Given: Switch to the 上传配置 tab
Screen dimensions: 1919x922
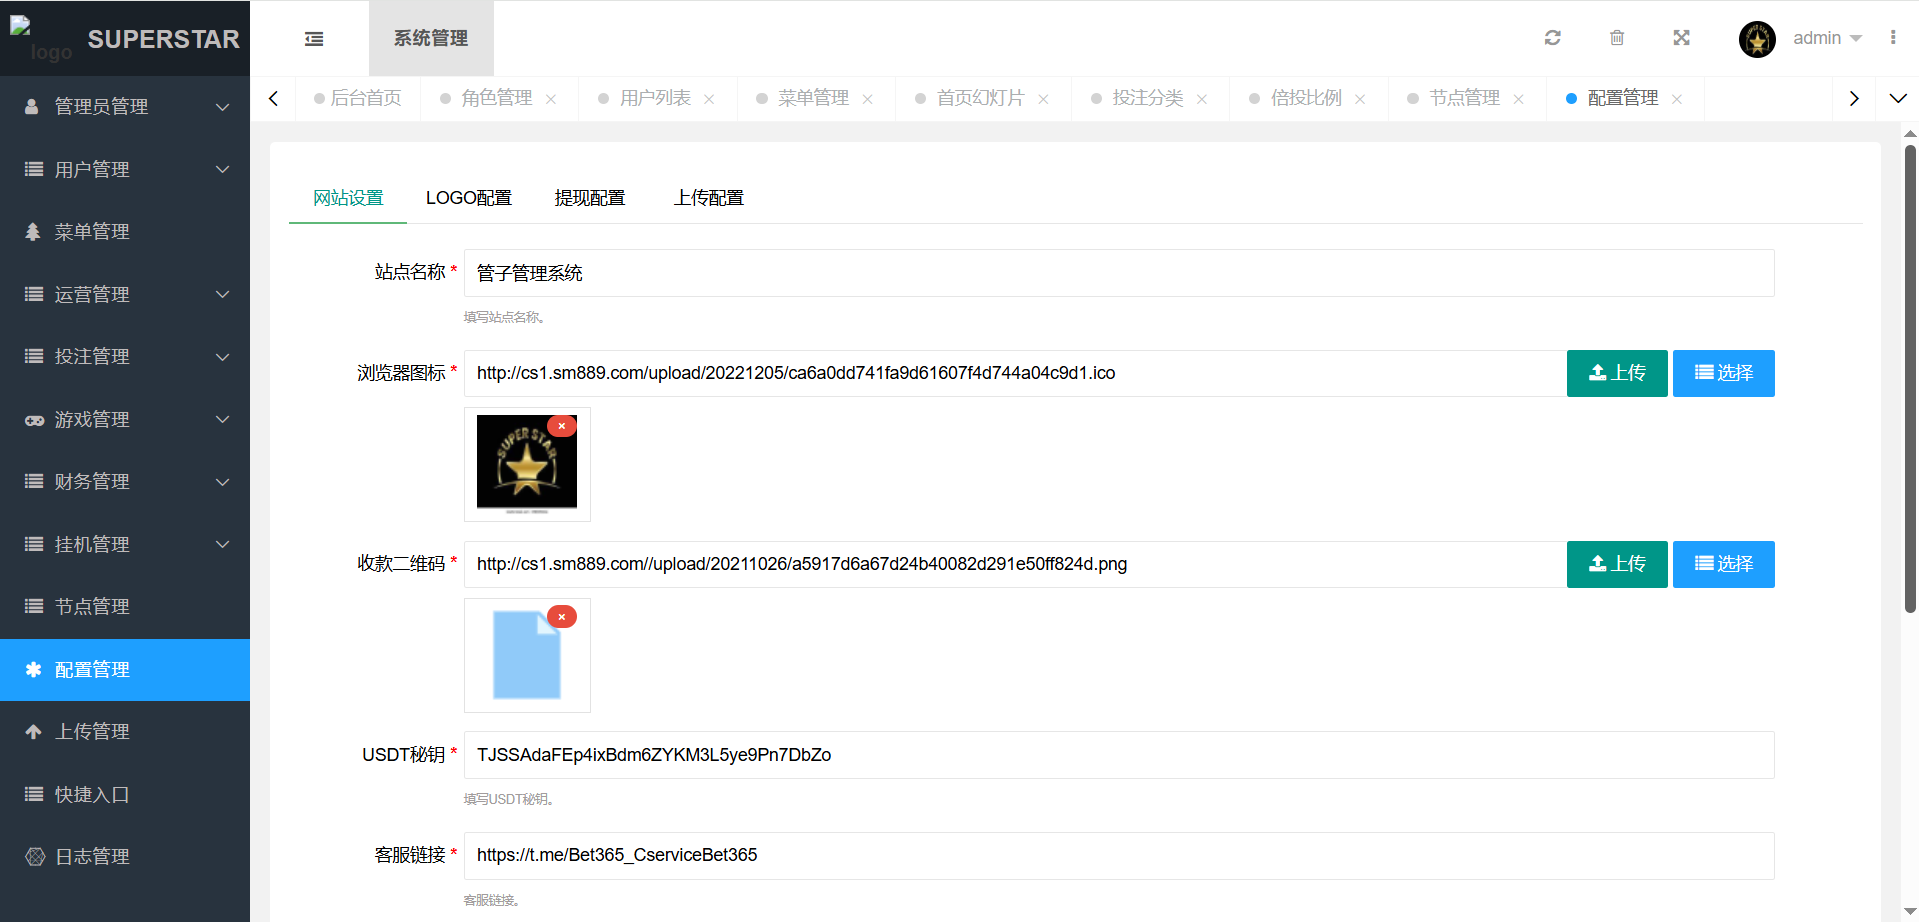Looking at the screenshot, I should (x=709, y=198).
